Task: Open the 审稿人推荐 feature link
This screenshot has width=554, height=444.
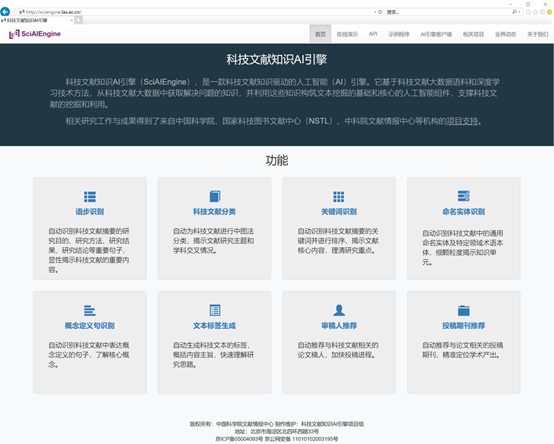Action: [339, 326]
